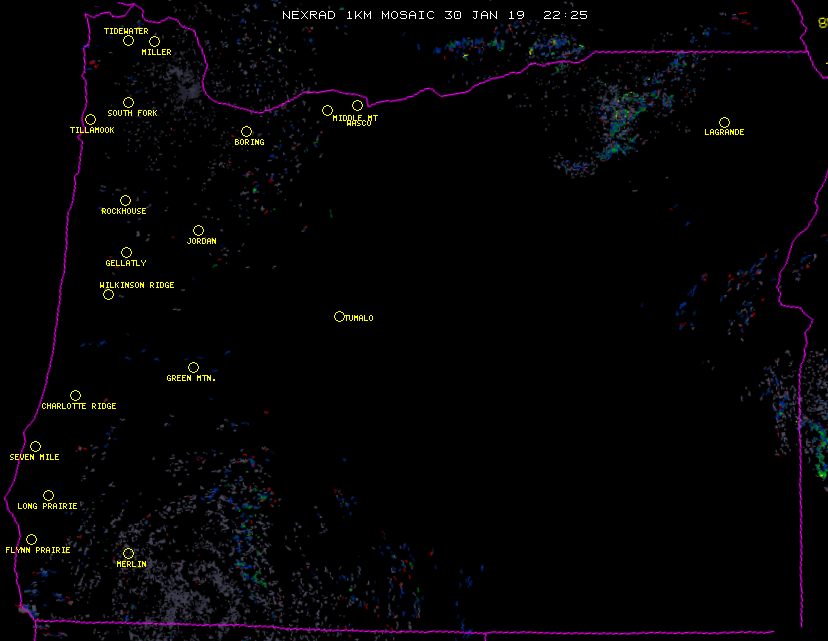The width and height of the screenshot is (828, 641).
Task: Click the Gellatly station circle marker
Action: tap(126, 253)
